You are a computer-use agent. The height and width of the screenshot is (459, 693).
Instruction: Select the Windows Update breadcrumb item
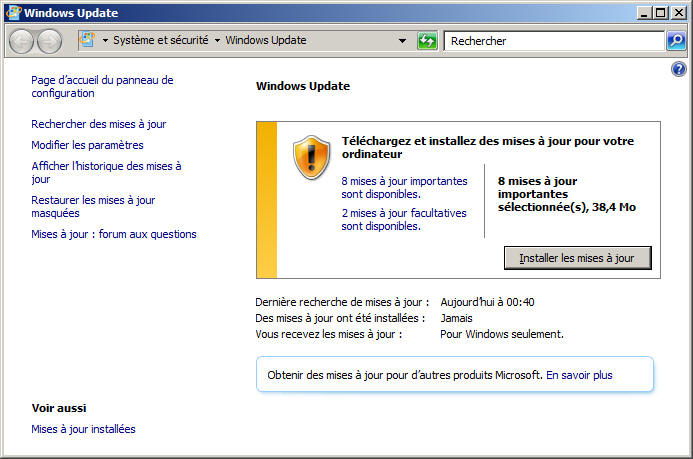[x=266, y=40]
